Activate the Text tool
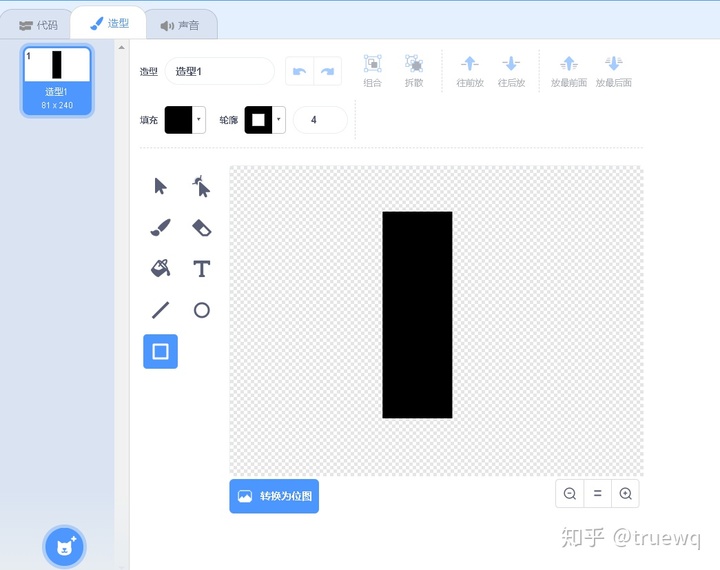Image resolution: width=720 pixels, height=570 pixels. point(201,269)
